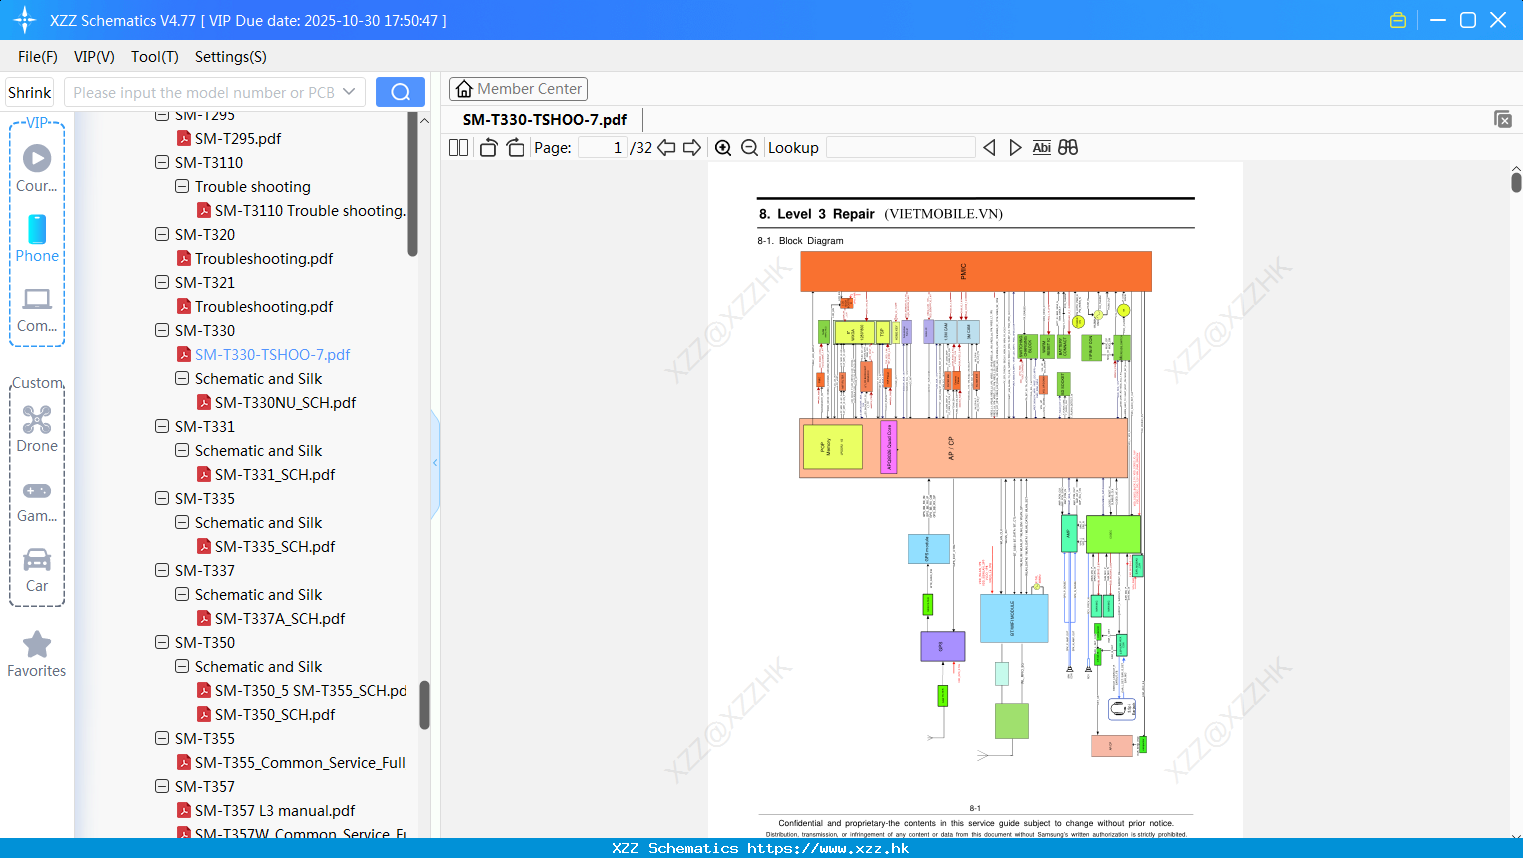Screen dimensions: 1523x858
Task: Collapse the SM-T320 tree node
Action: [x=162, y=234]
